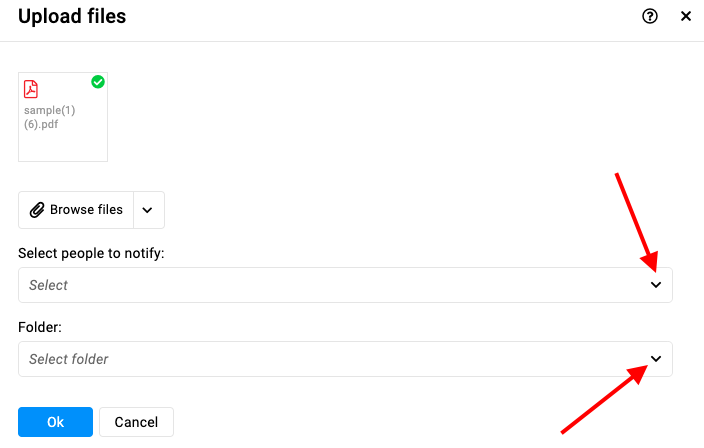Screen dimensions: 704x448
Task: Click the paperclip icon in Browse files
Action: (x=37, y=210)
